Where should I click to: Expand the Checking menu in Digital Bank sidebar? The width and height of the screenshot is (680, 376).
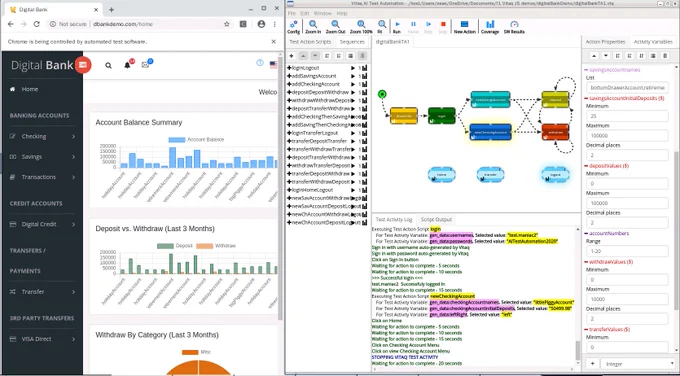42,136
